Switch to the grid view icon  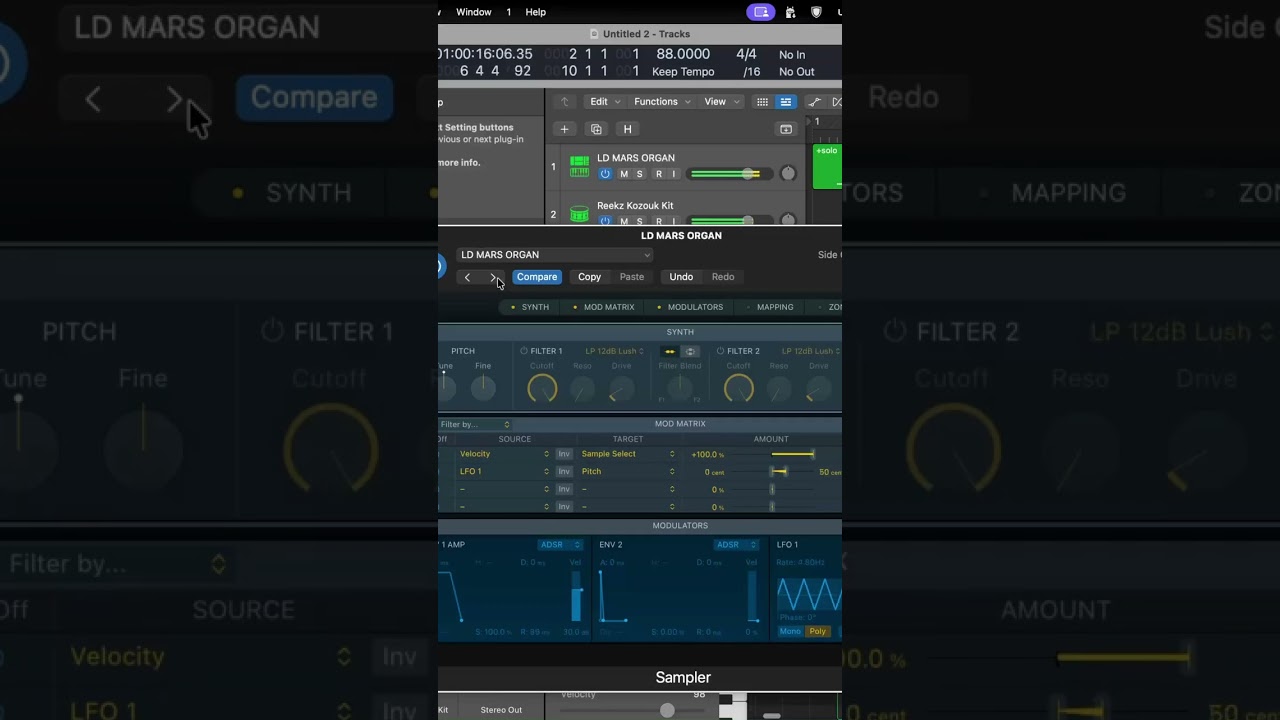762,102
